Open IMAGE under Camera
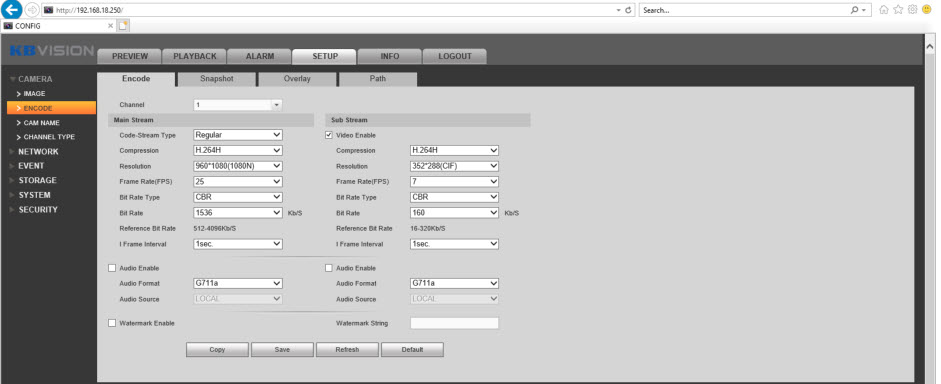The width and height of the screenshot is (941, 384). coord(34,94)
